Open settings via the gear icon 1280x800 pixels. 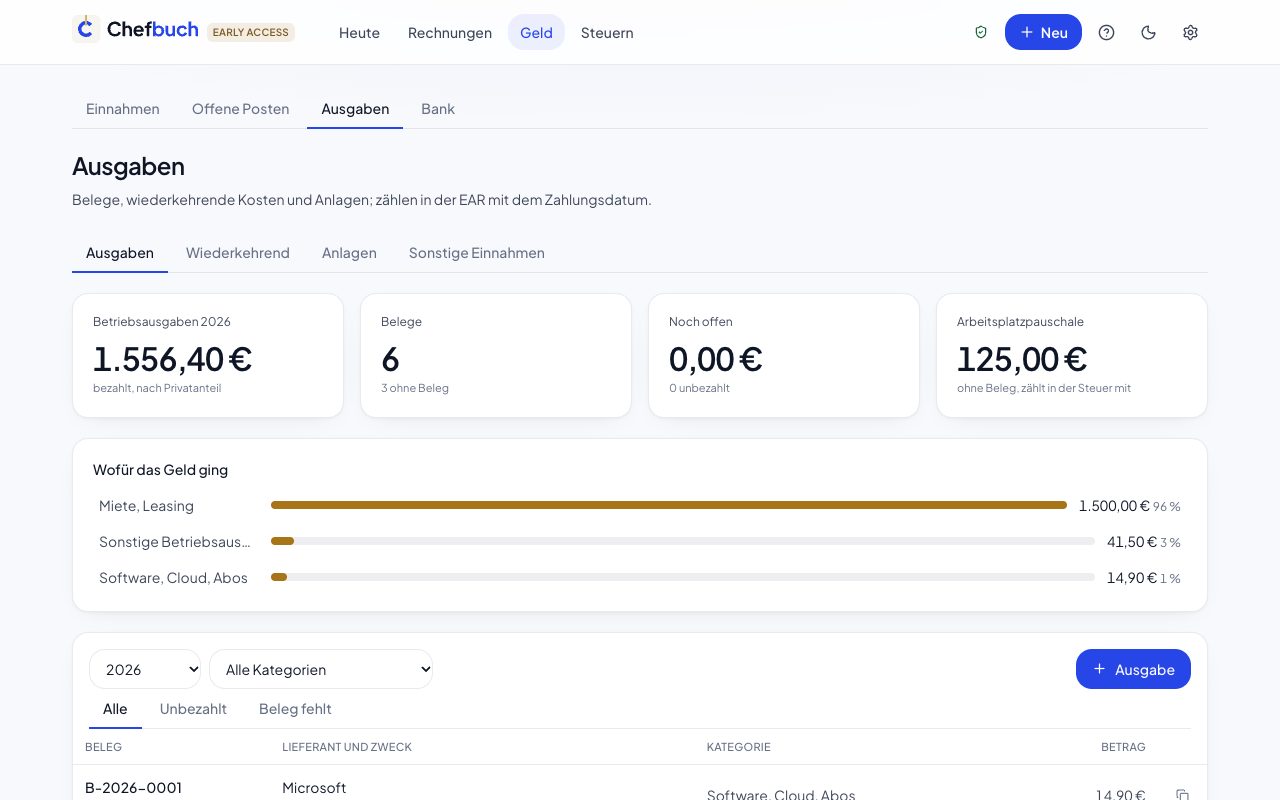click(x=1190, y=32)
